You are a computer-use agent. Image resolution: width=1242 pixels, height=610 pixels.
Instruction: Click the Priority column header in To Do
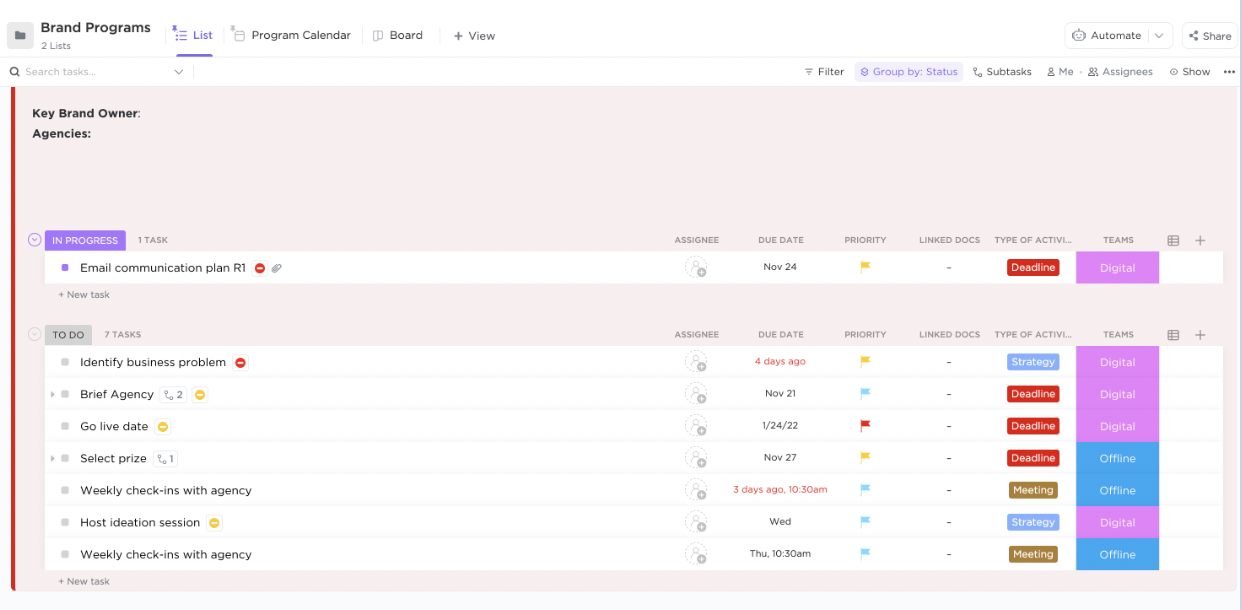click(x=865, y=335)
